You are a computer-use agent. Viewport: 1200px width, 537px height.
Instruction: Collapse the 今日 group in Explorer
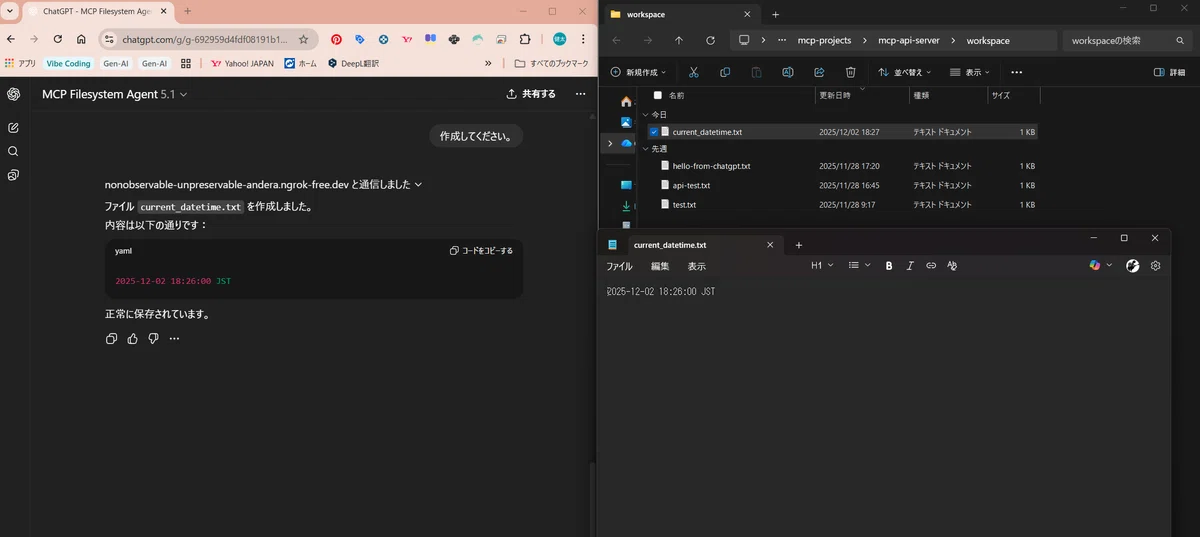pyautogui.click(x=646, y=115)
